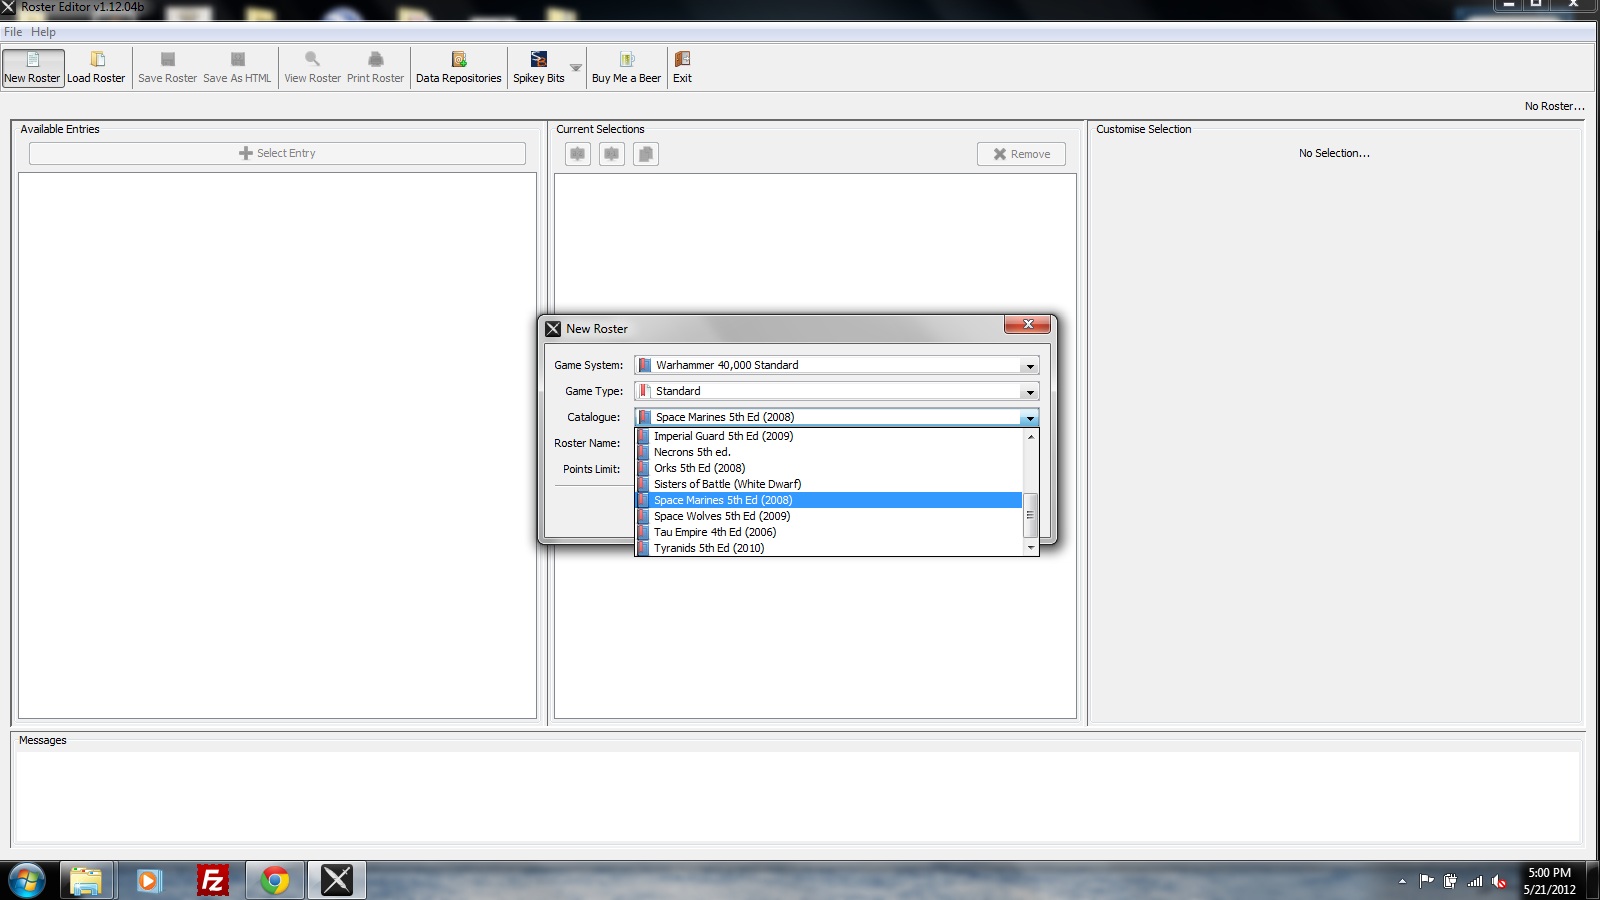Open Google Chrome from the taskbar
The width and height of the screenshot is (1600, 900).
click(274, 880)
